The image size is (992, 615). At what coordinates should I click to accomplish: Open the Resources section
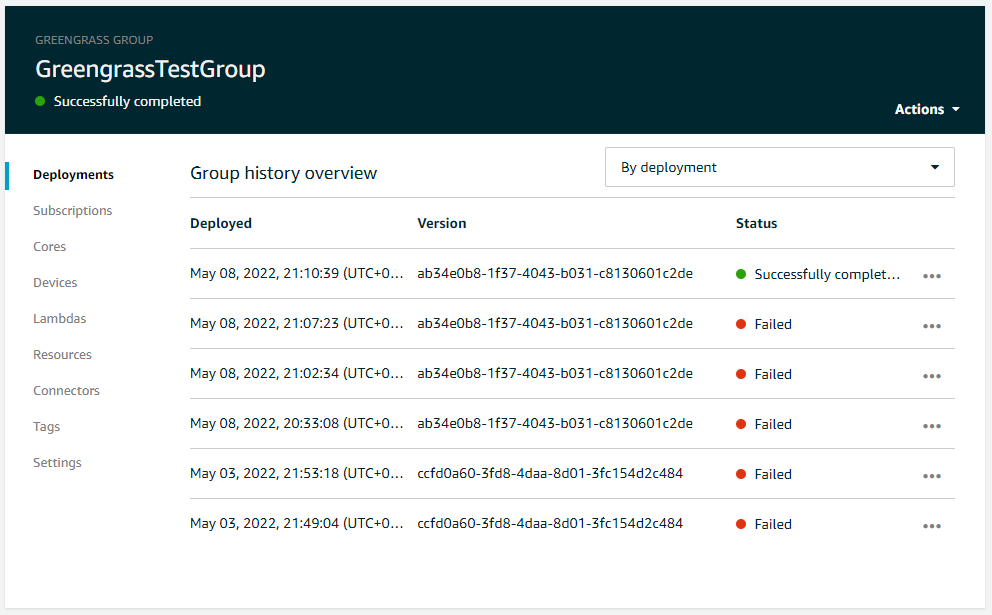point(62,355)
